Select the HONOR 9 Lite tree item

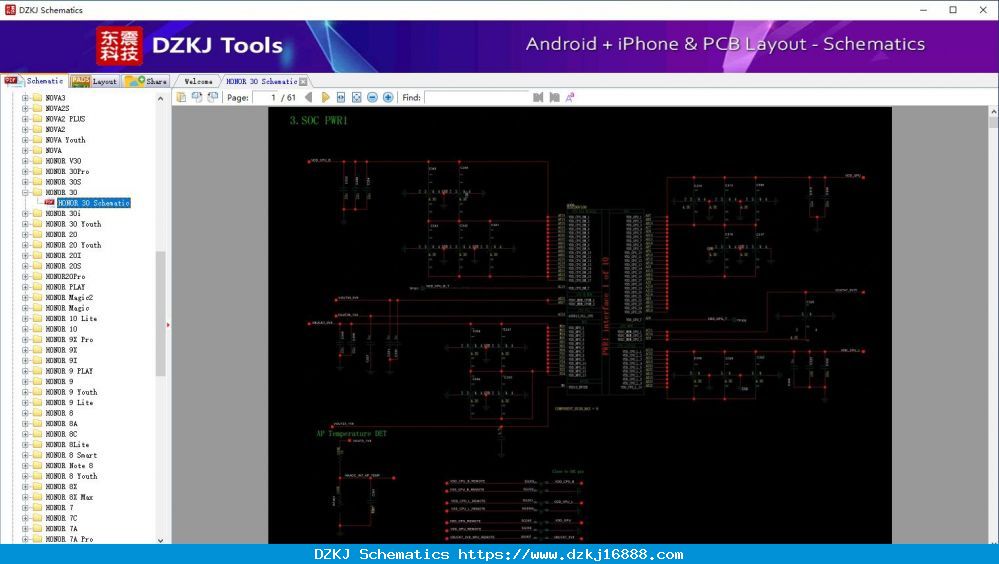pyautogui.click(x=69, y=403)
